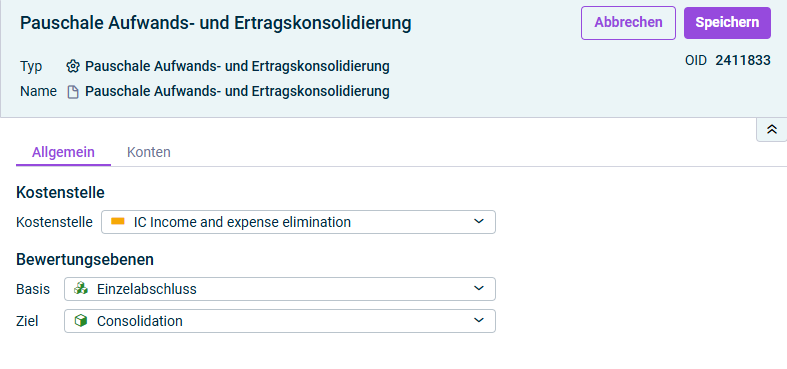
Task: Switch to the Konten tab
Action: pos(149,152)
